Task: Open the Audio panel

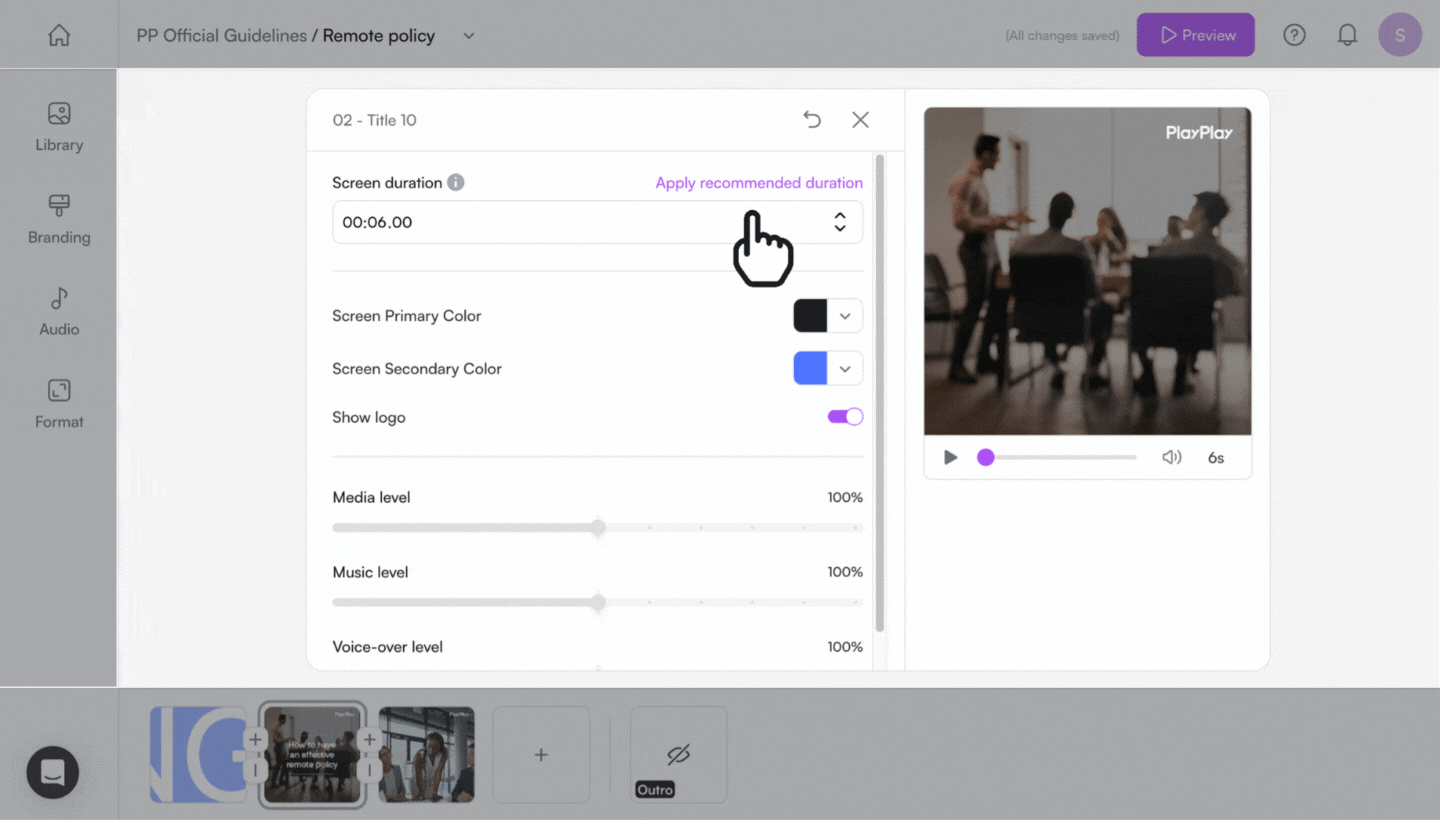Action: [x=59, y=312]
